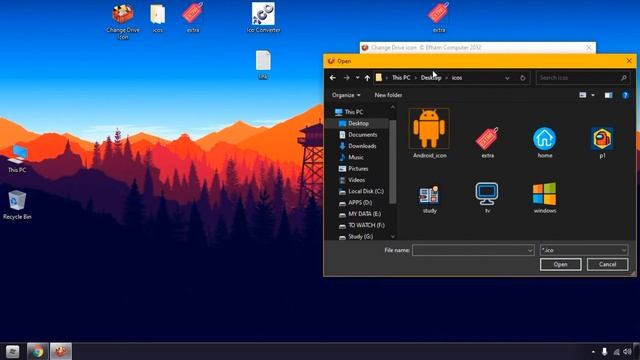Click the volume icon in system tray

pos(628,351)
